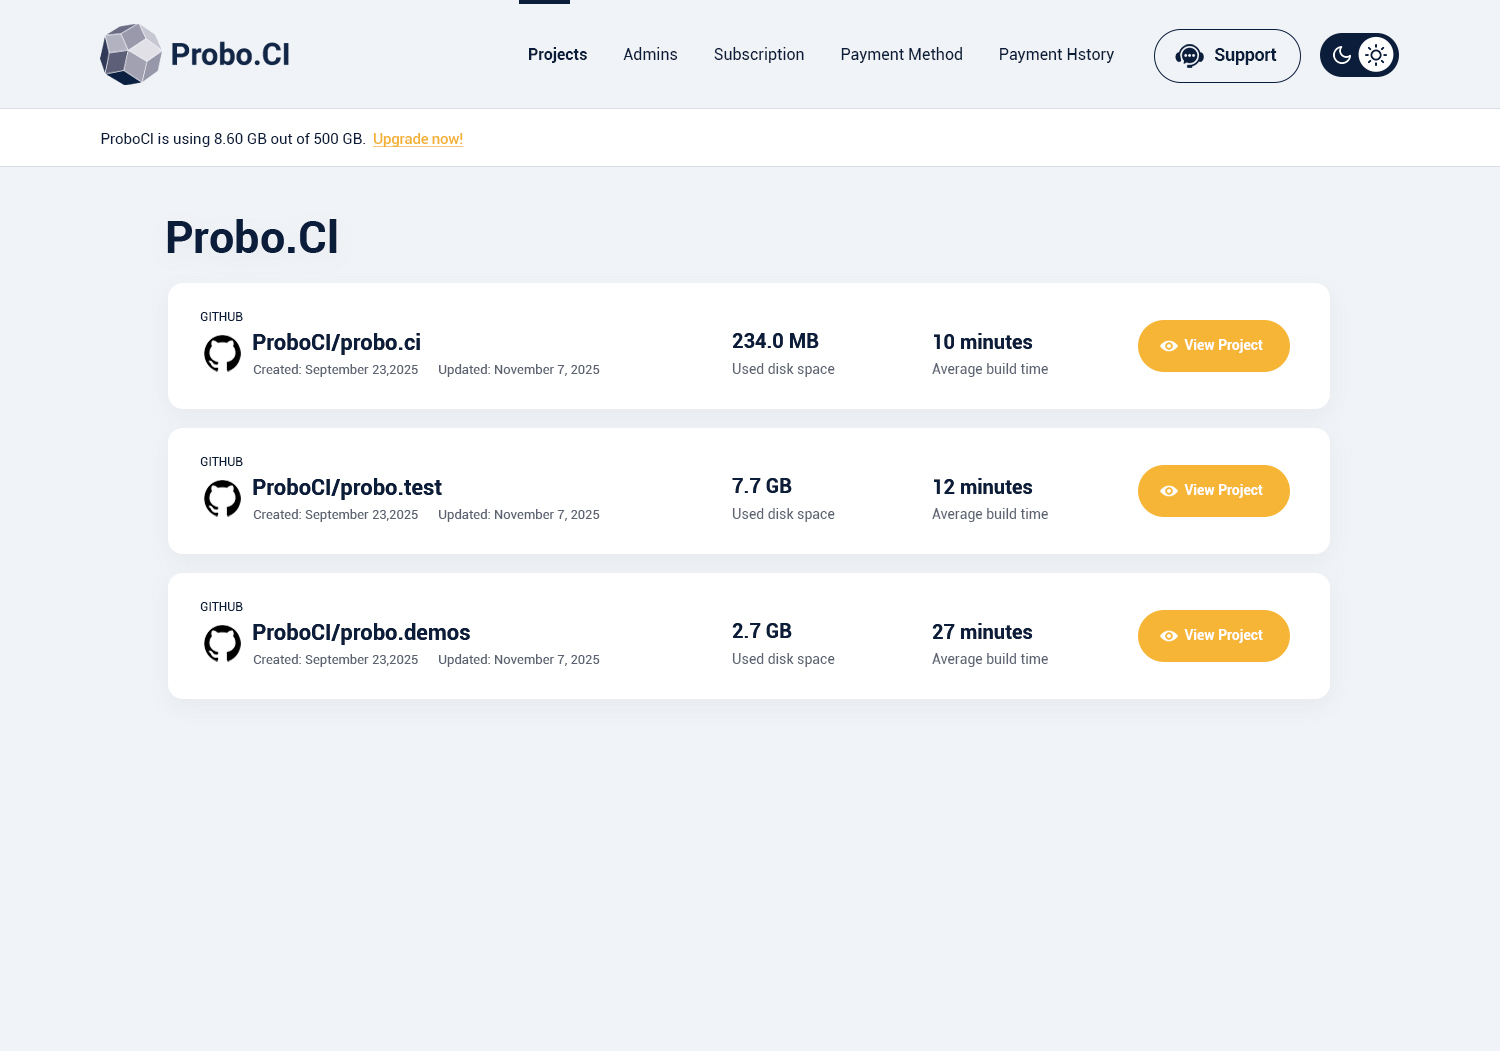Click GITHUB label above ProboCI/probo.test

(x=221, y=462)
